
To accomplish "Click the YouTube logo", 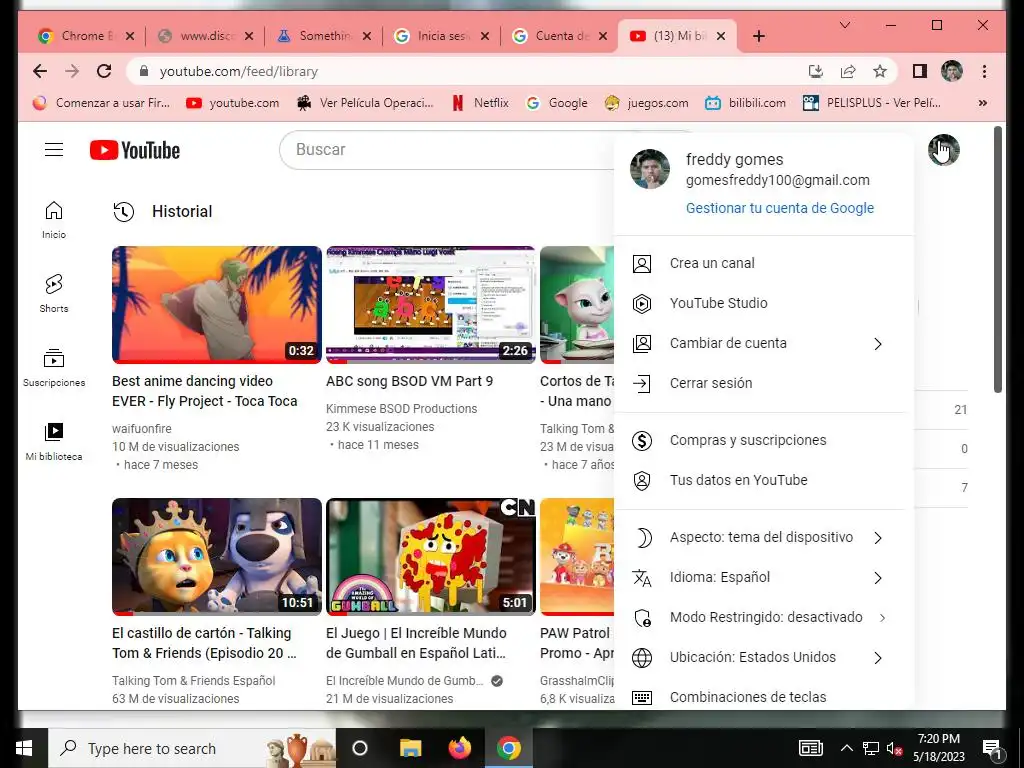I will 135,150.
